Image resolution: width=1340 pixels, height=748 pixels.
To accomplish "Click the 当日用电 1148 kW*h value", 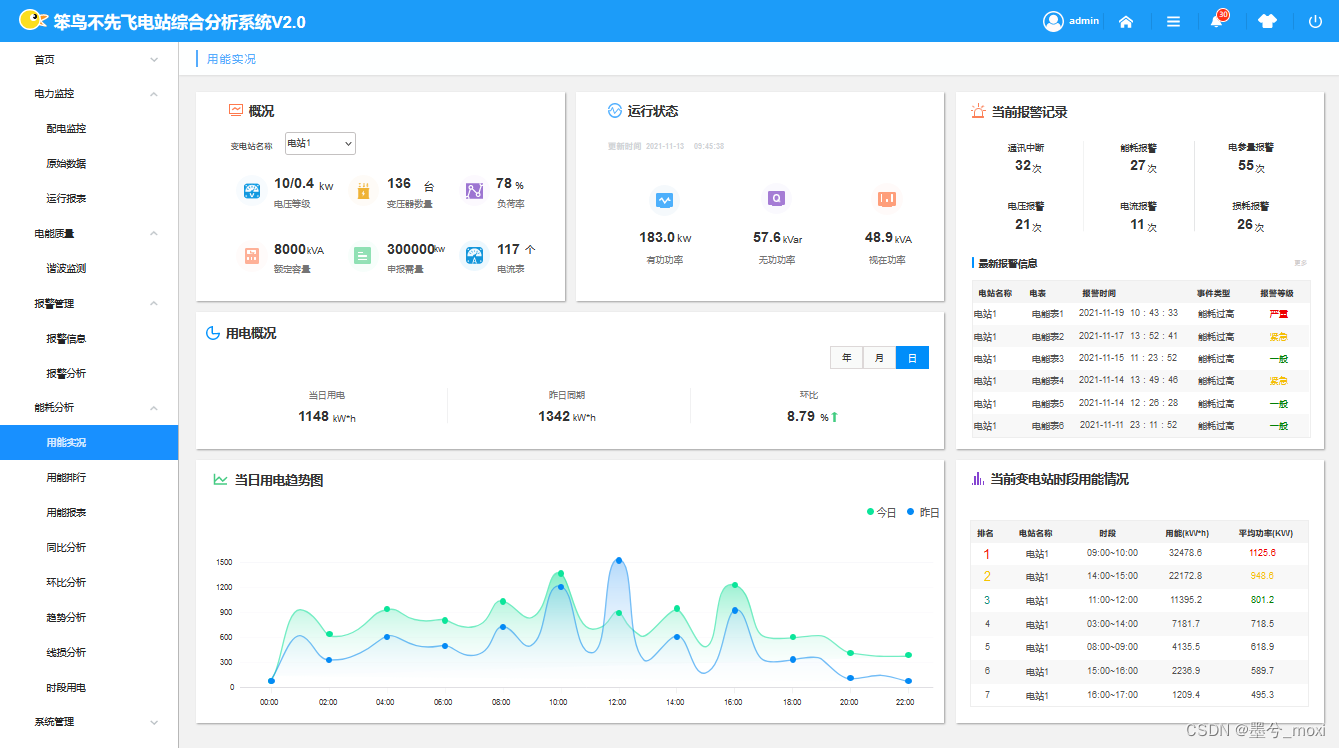I will point(326,417).
